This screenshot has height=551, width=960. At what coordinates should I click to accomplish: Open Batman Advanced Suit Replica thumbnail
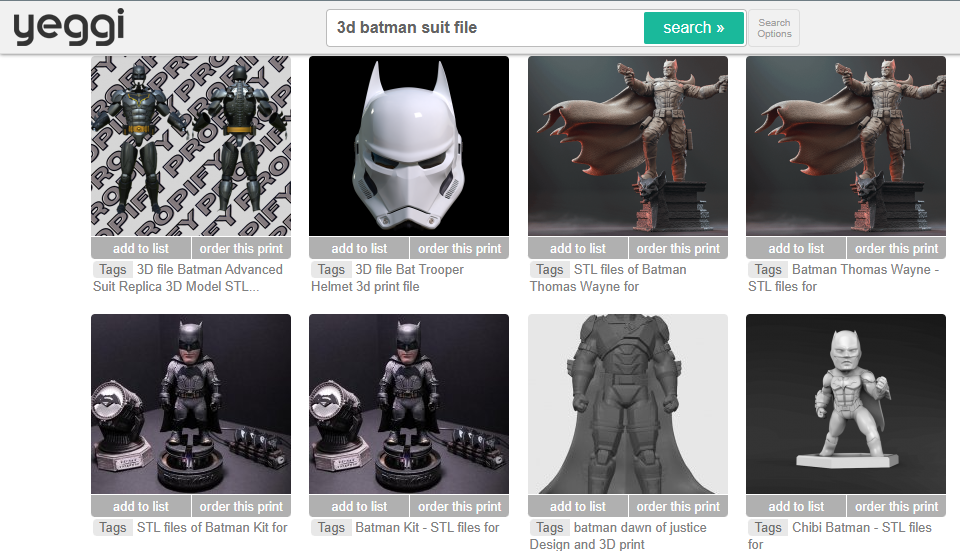click(x=191, y=146)
